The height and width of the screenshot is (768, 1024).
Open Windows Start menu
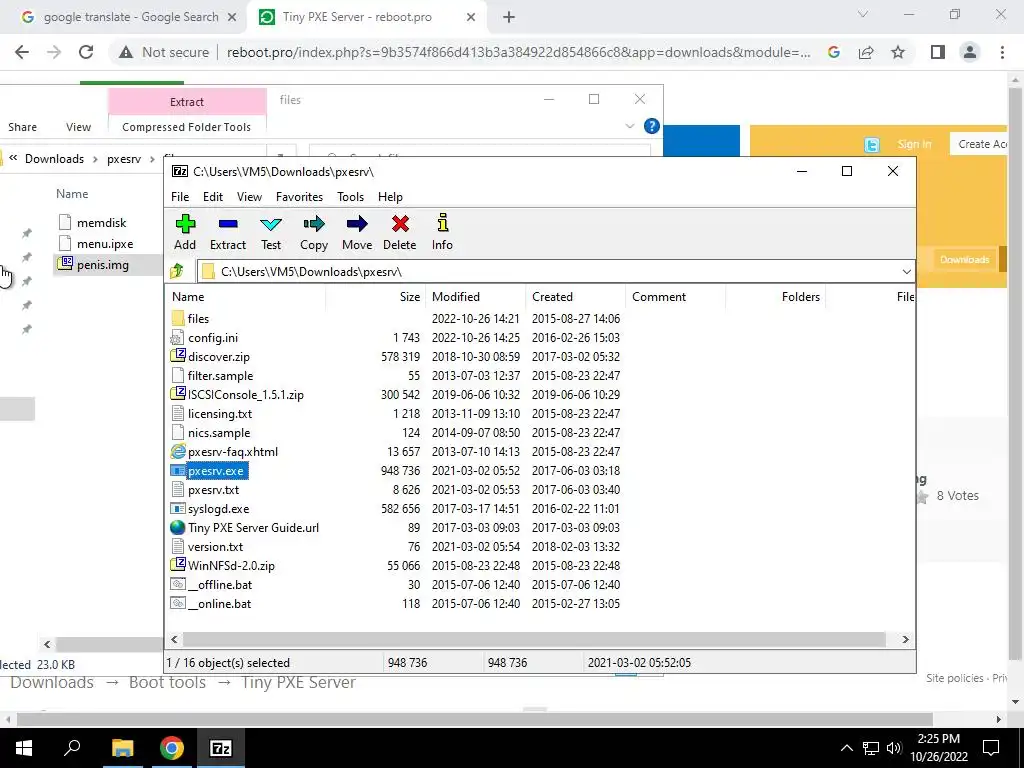click(24, 748)
